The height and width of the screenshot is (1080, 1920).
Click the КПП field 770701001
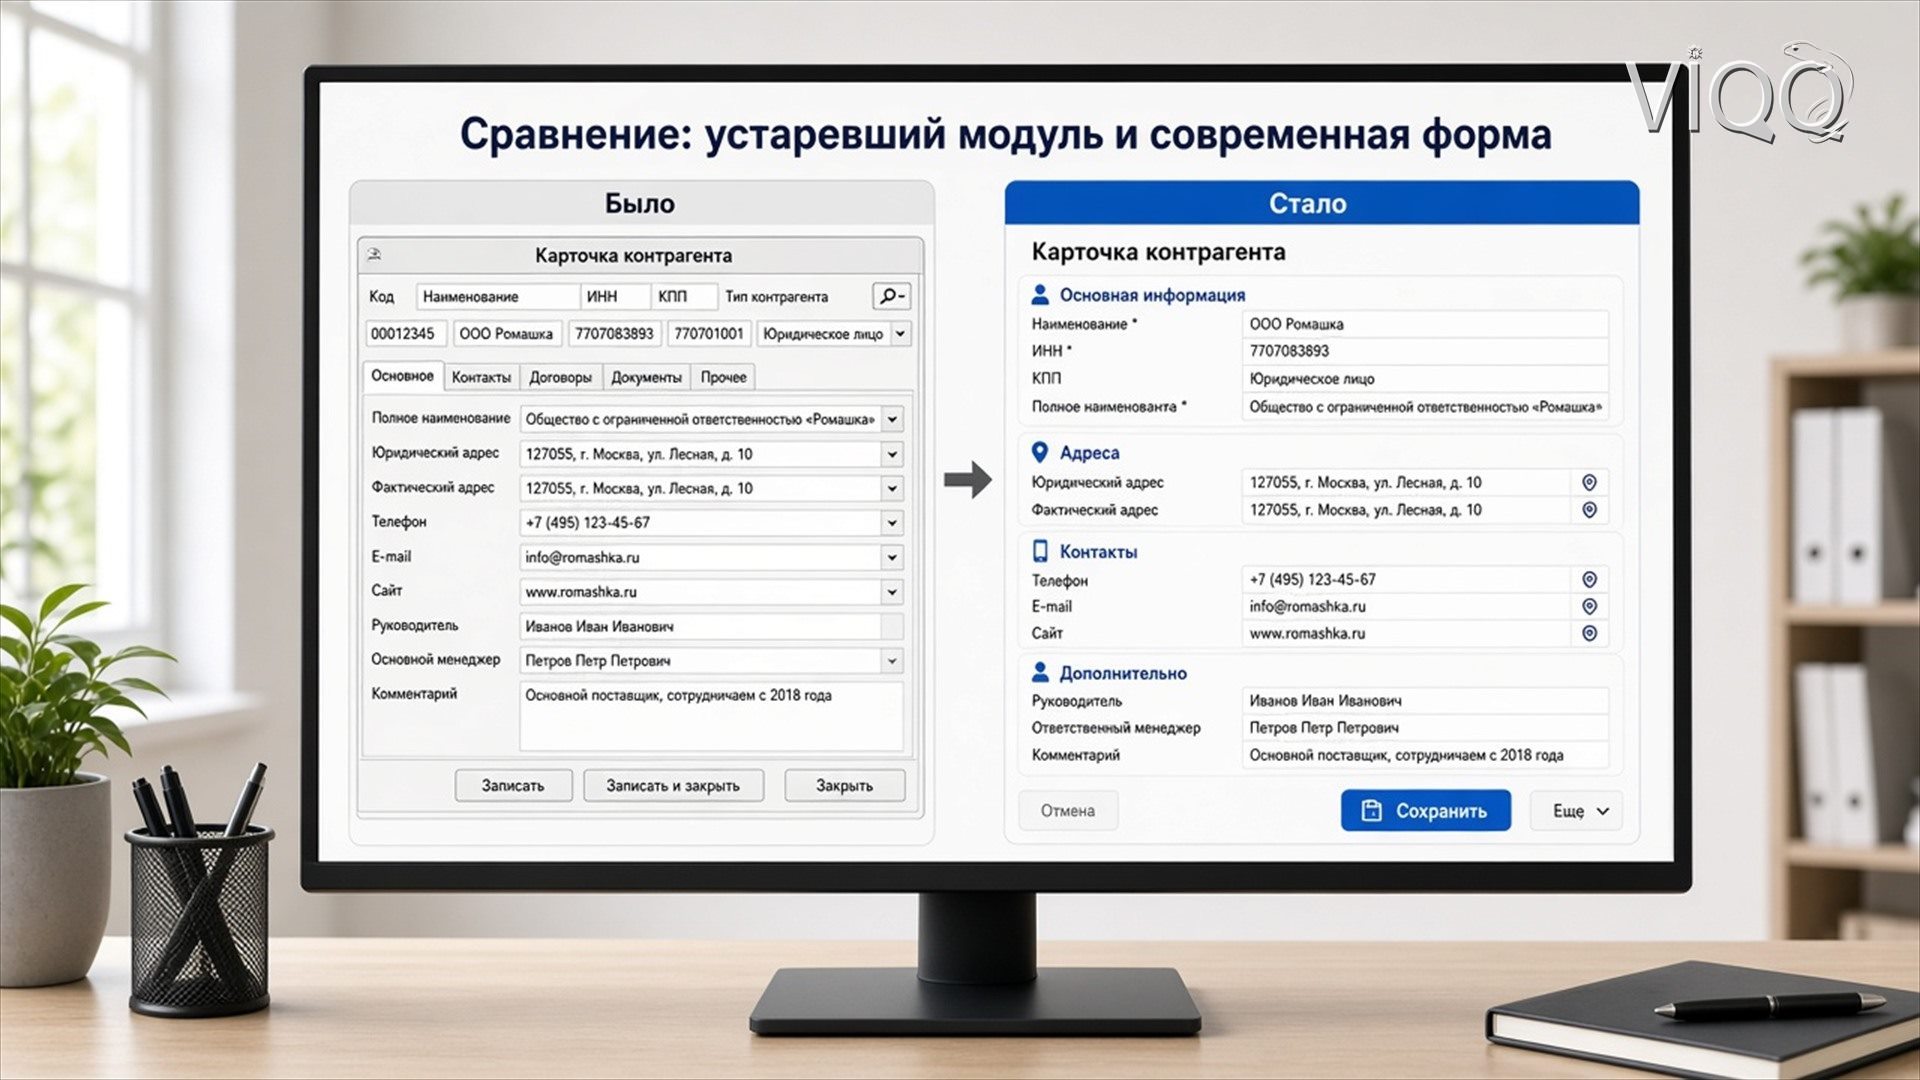pos(708,333)
